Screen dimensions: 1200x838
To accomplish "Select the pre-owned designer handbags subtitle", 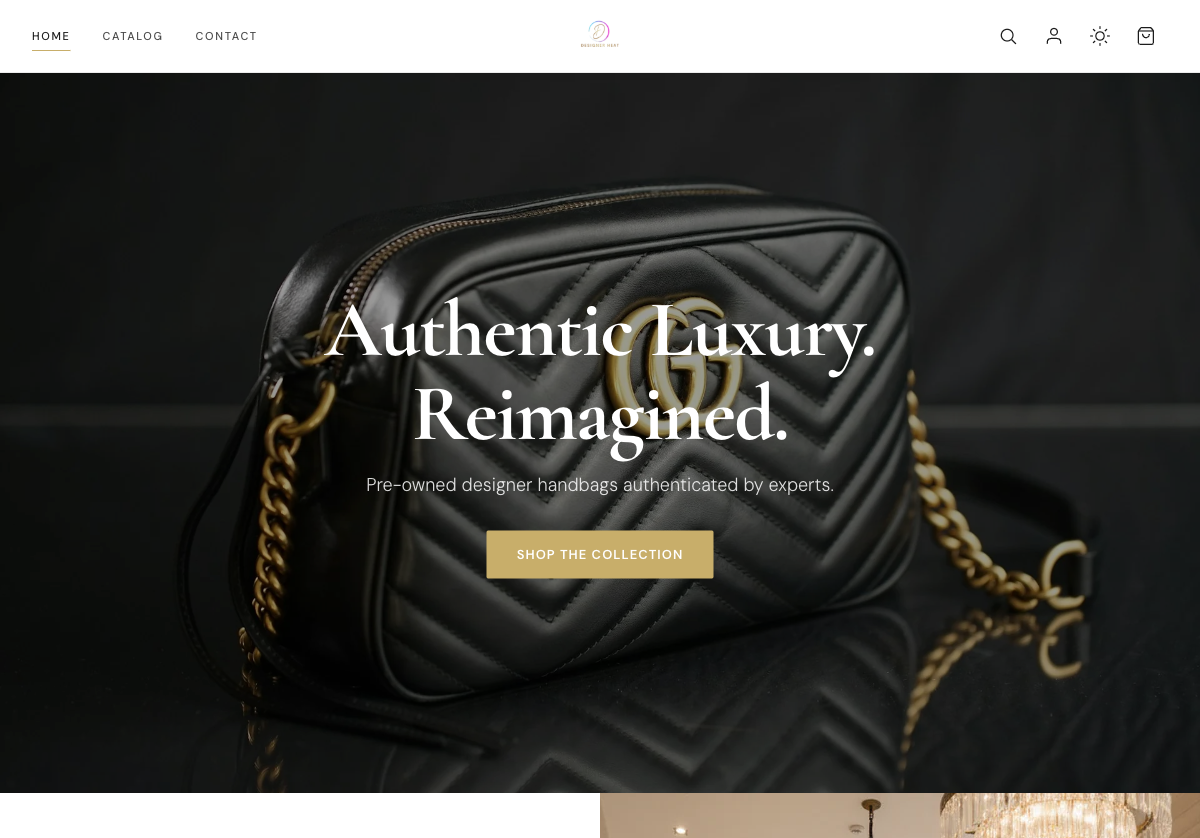I will pyautogui.click(x=600, y=485).
